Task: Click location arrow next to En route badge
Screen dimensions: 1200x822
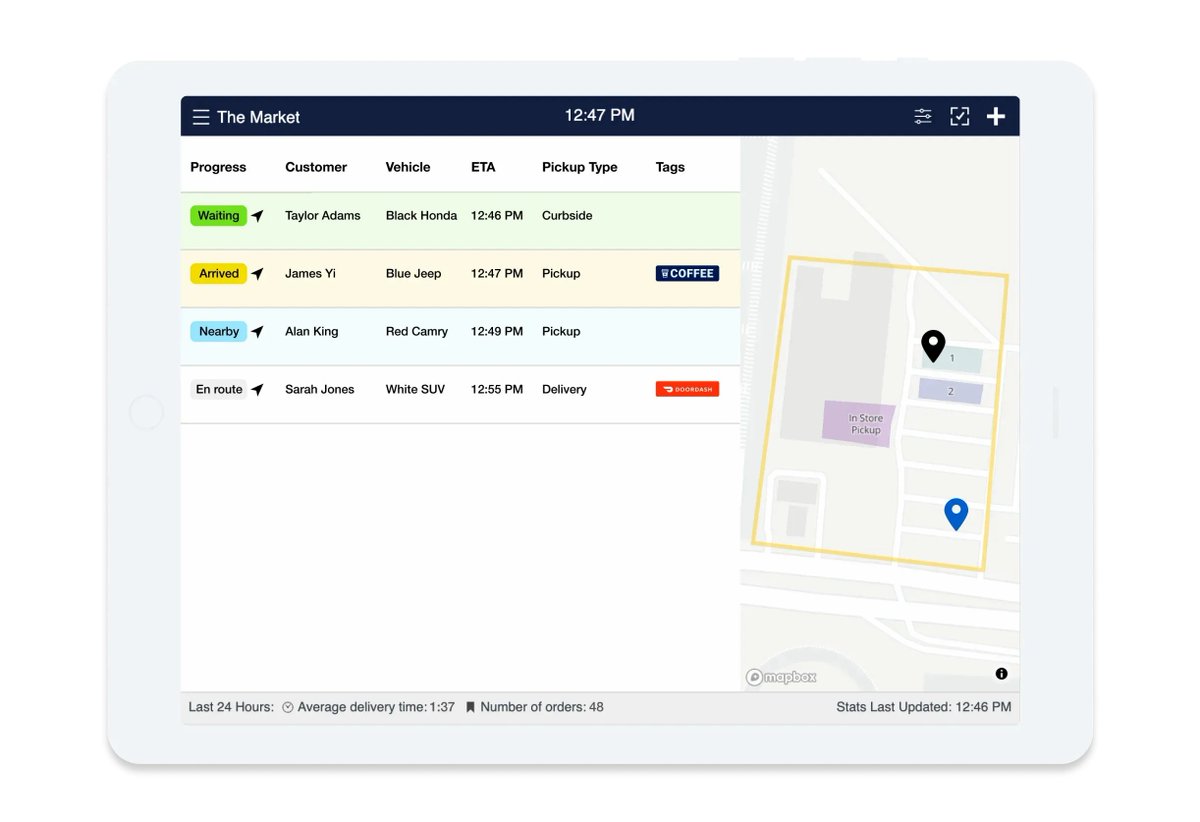Action: pyautogui.click(x=257, y=390)
